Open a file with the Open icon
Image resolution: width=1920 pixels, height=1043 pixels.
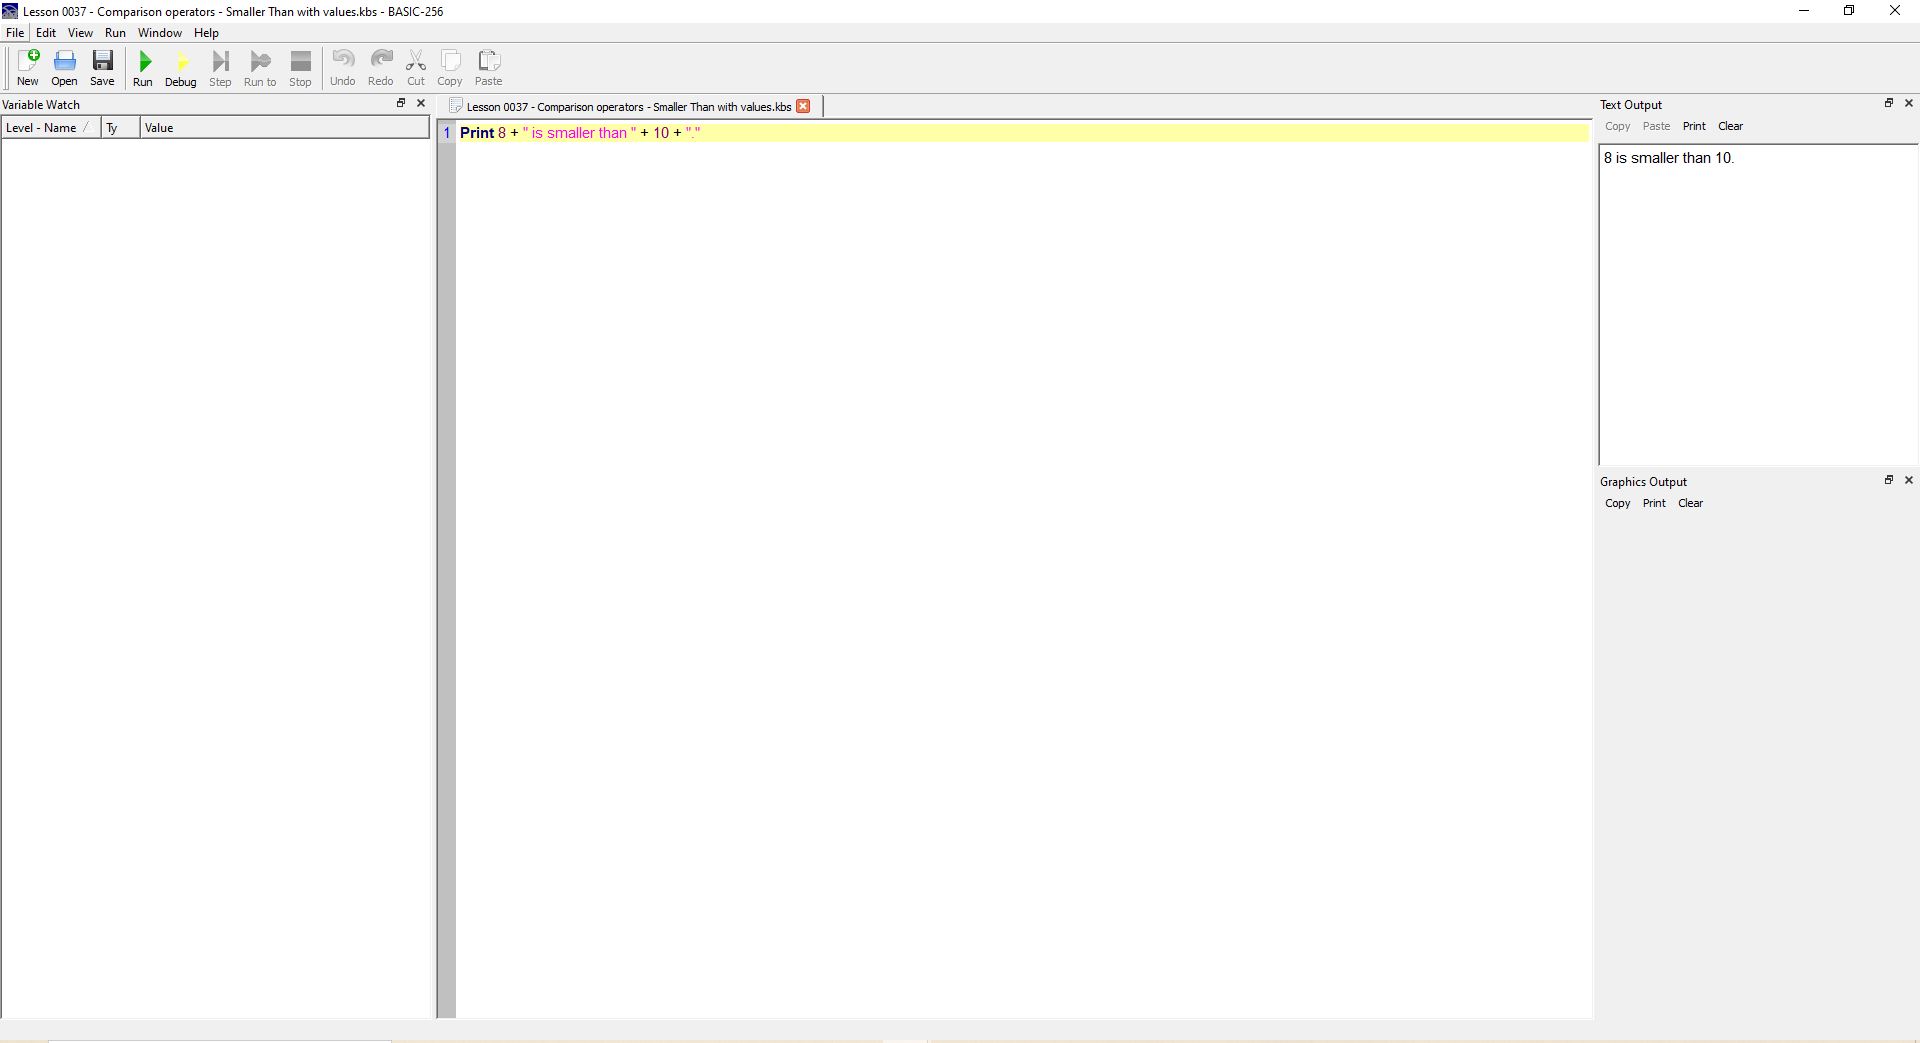tap(64, 68)
